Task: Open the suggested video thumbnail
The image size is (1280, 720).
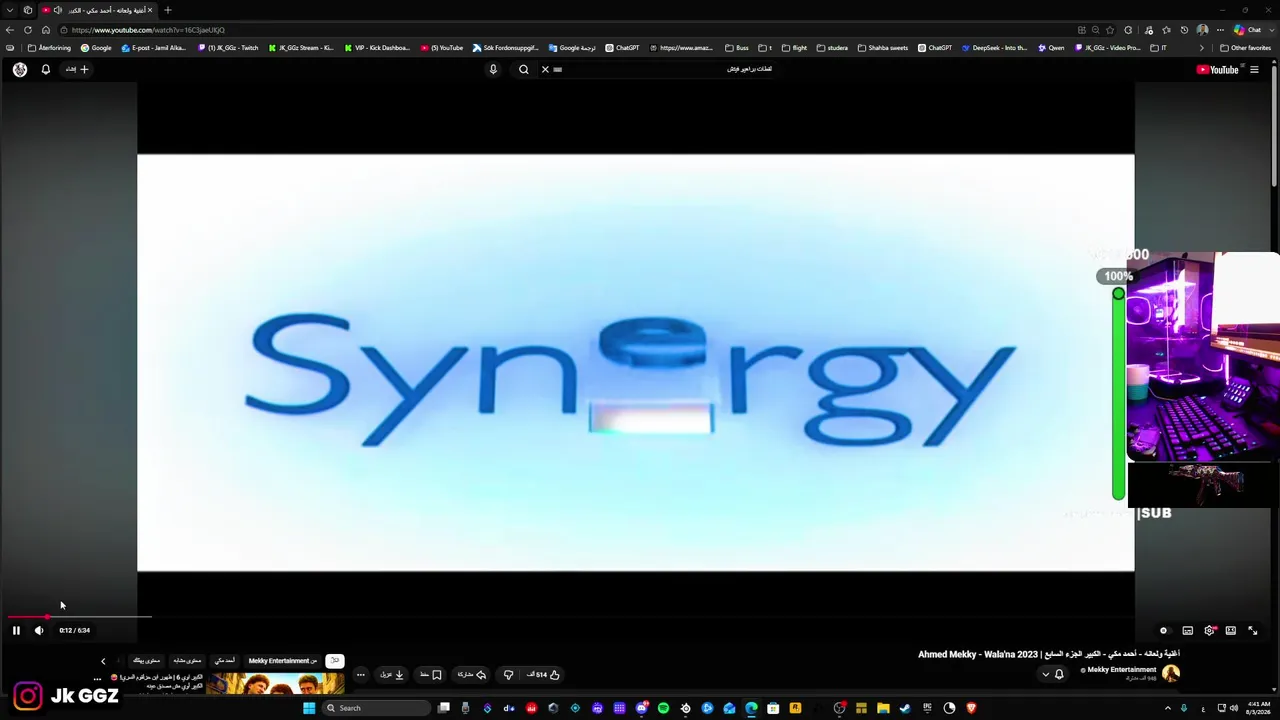Action: [x=275, y=684]
